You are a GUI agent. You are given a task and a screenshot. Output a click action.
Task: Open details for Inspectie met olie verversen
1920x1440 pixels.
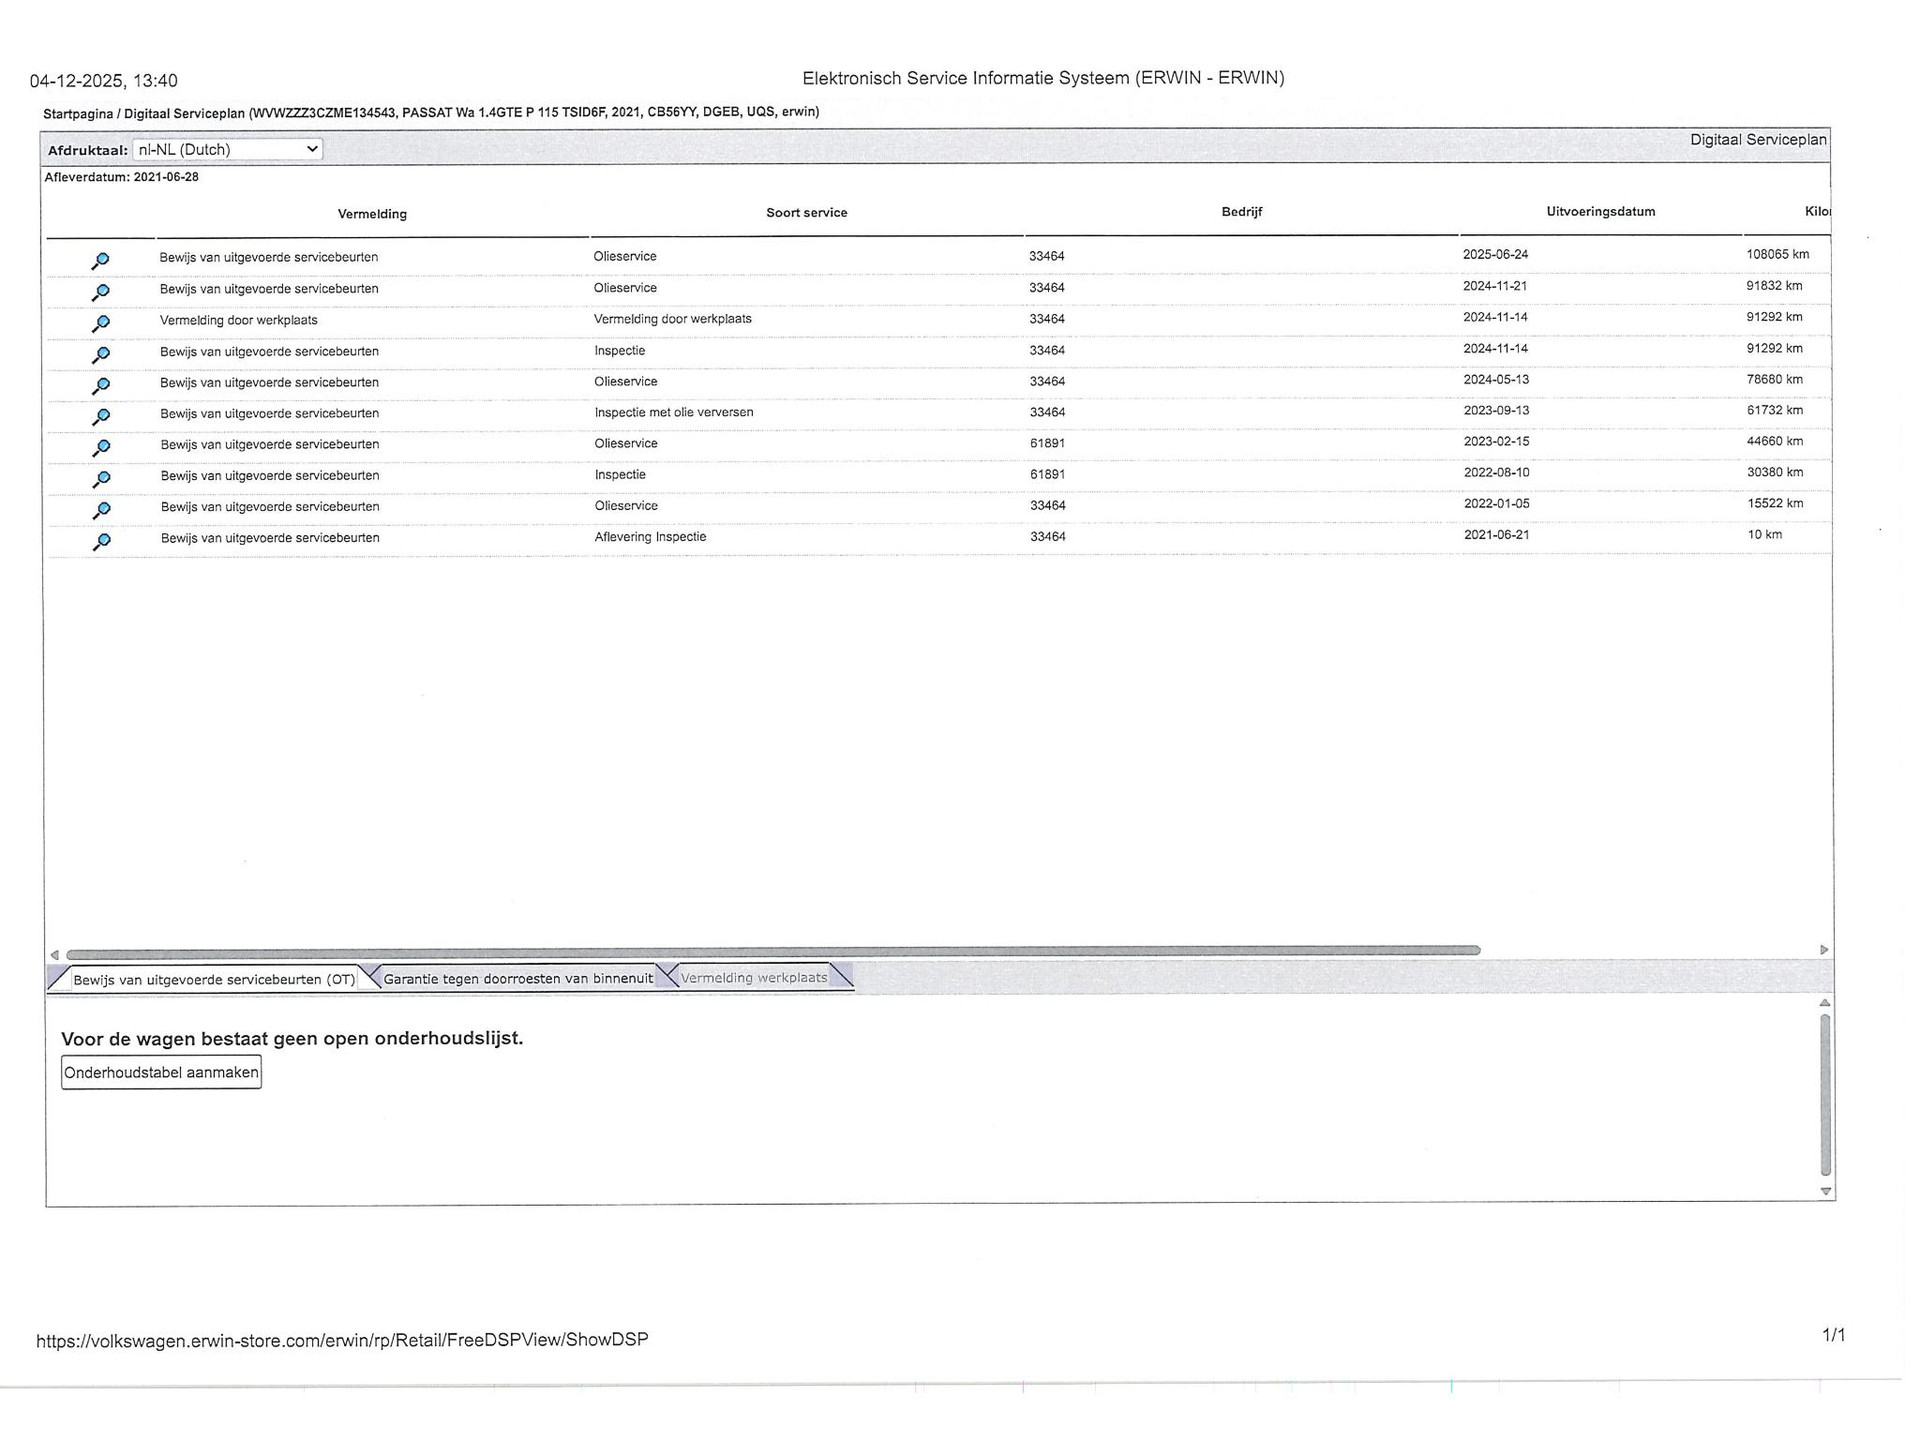(100, 416)
